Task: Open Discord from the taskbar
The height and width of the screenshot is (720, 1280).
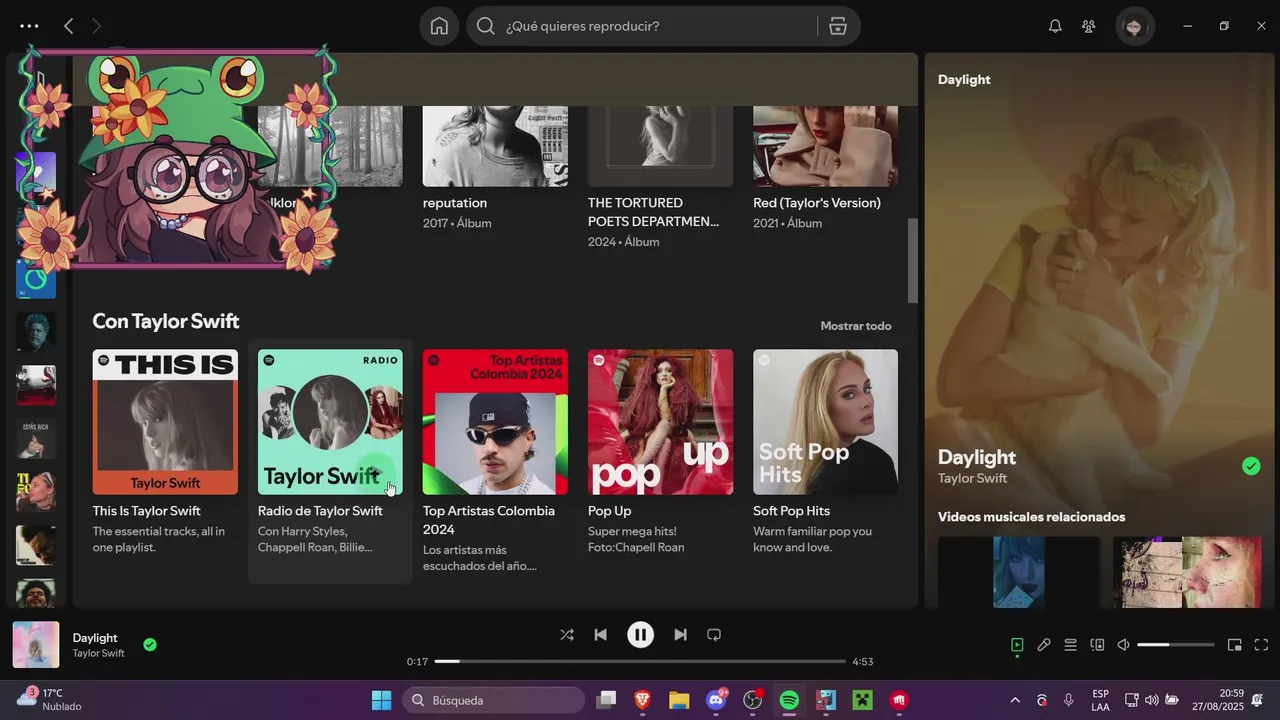Action: click(716, 700)
